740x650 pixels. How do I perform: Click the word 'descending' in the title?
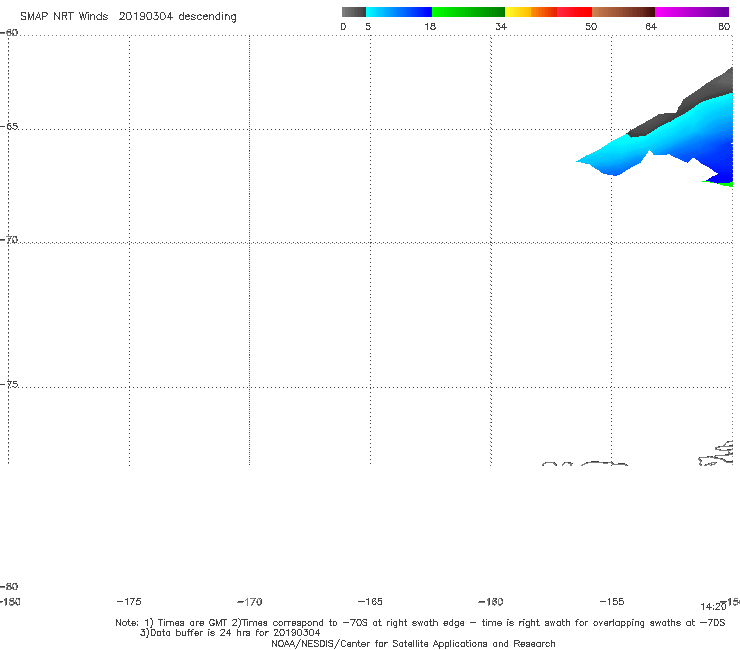point(207,17)
